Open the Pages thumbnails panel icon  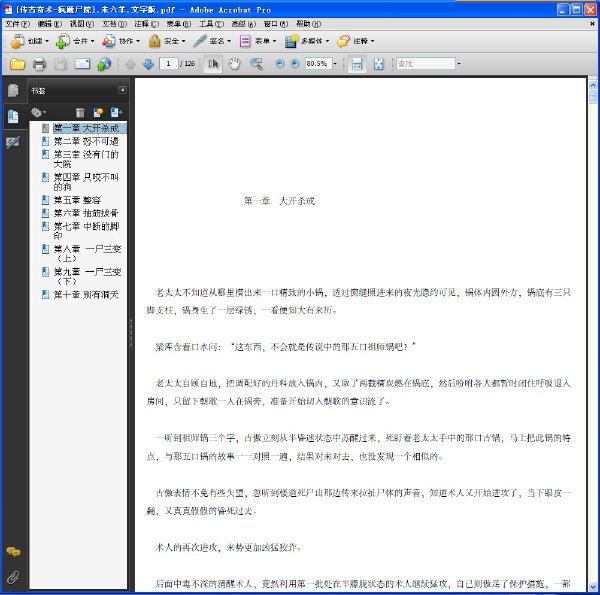point(13,90)
